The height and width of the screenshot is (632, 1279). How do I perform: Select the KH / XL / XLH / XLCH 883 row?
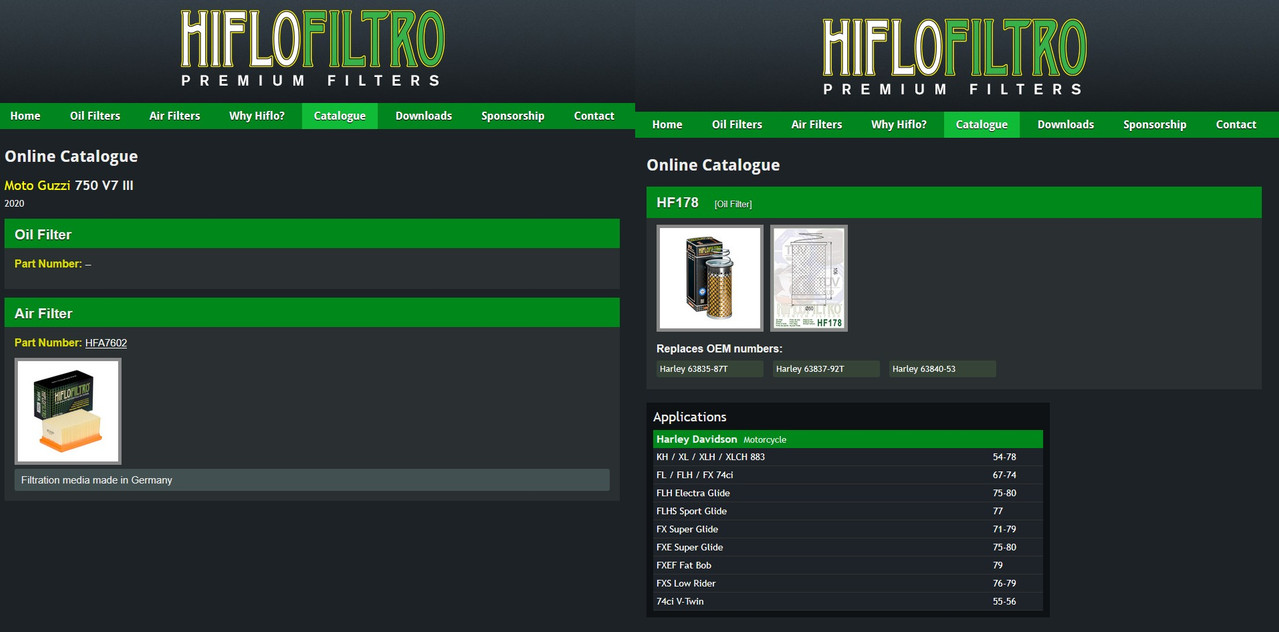click(848, 457)
